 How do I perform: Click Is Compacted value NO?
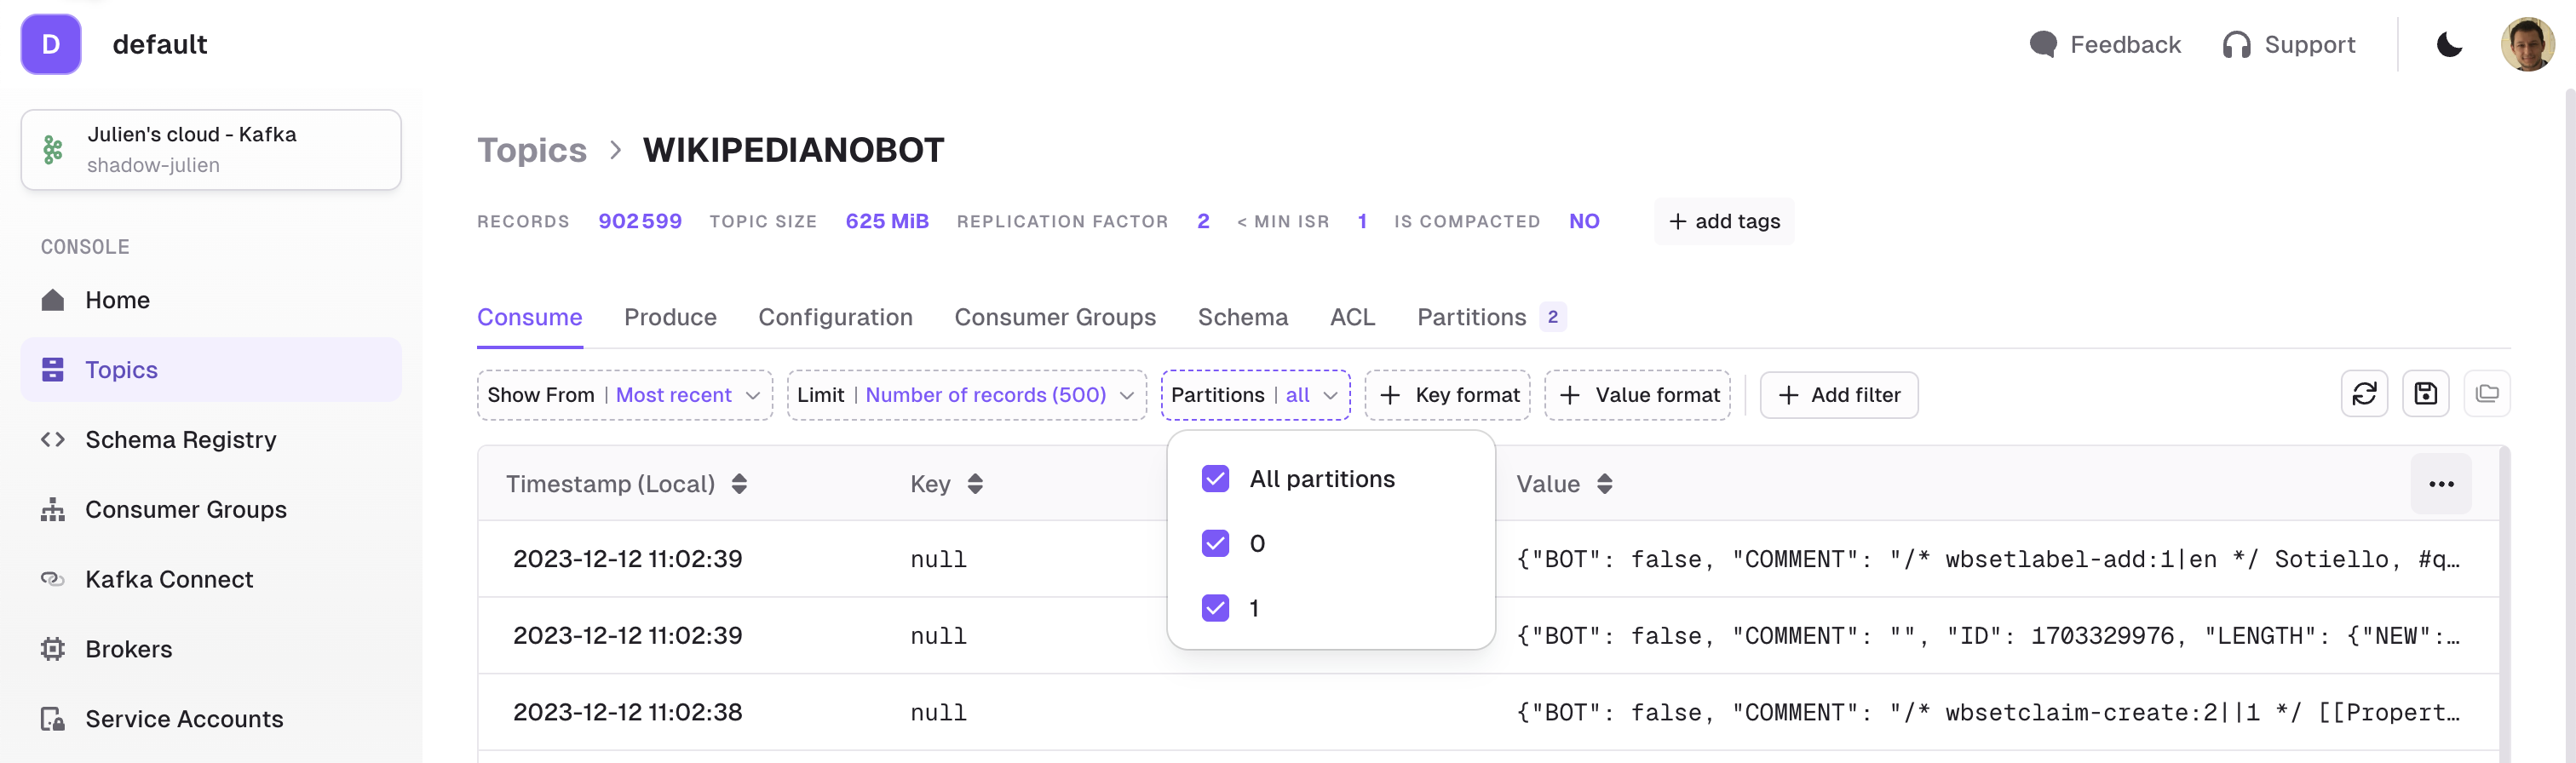pos(1584,221)
